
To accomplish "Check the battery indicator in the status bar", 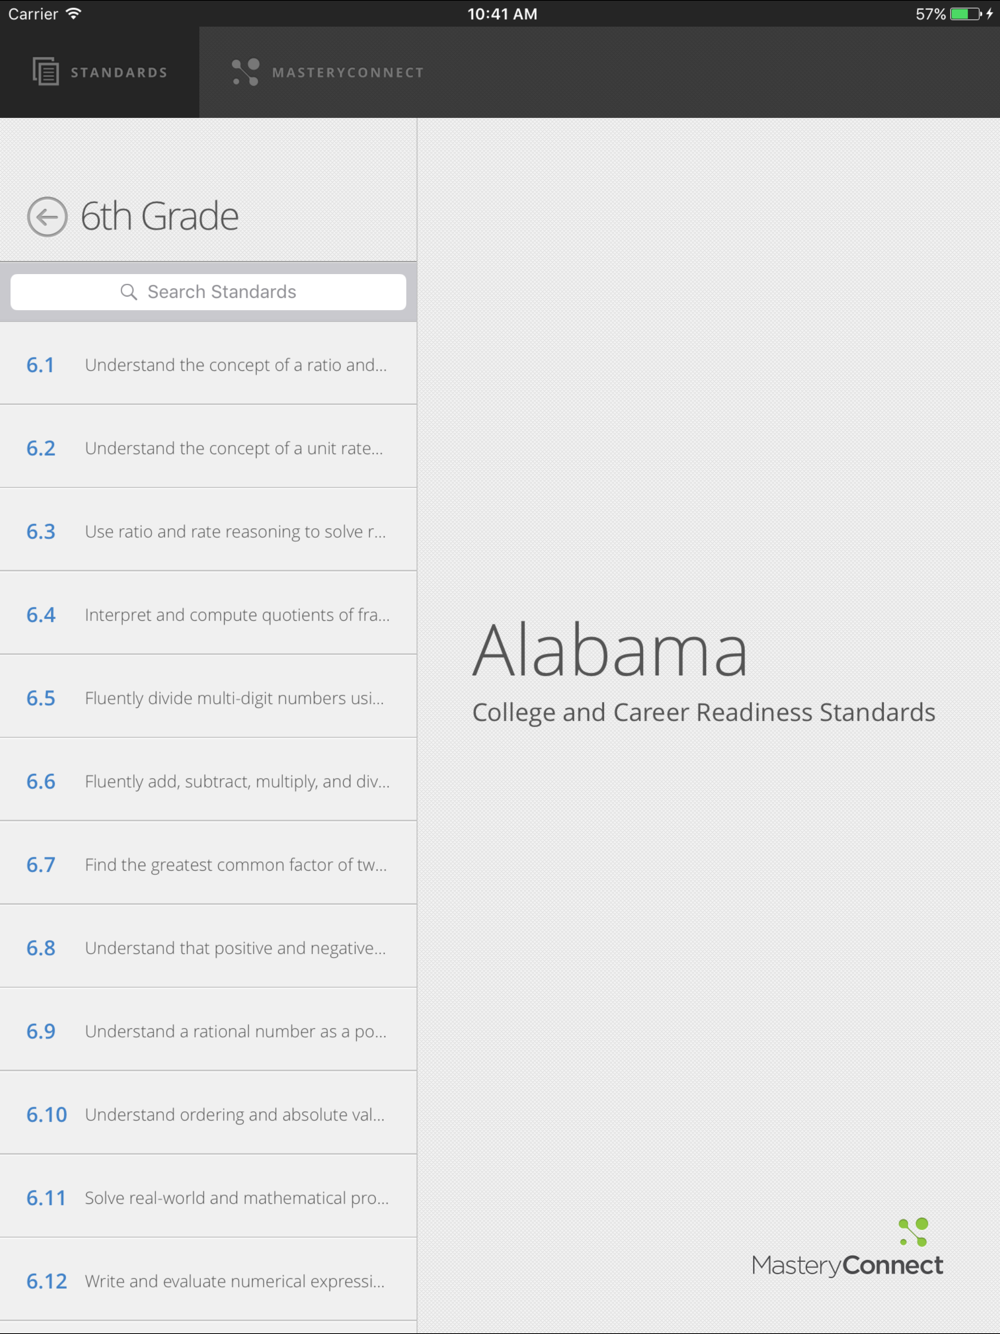I will [966, 14].
